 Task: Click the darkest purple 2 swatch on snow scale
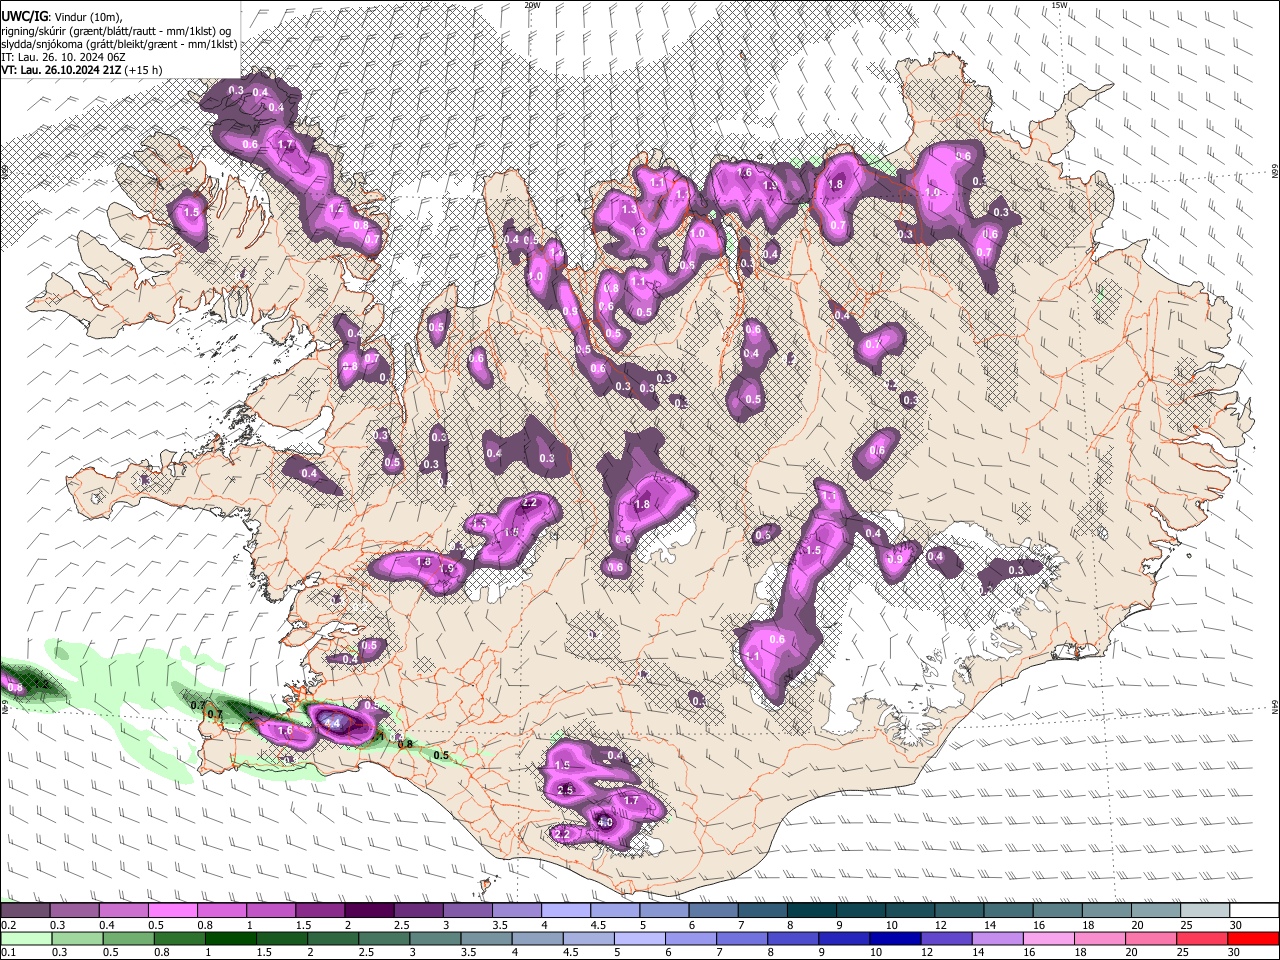pos(369,910)
